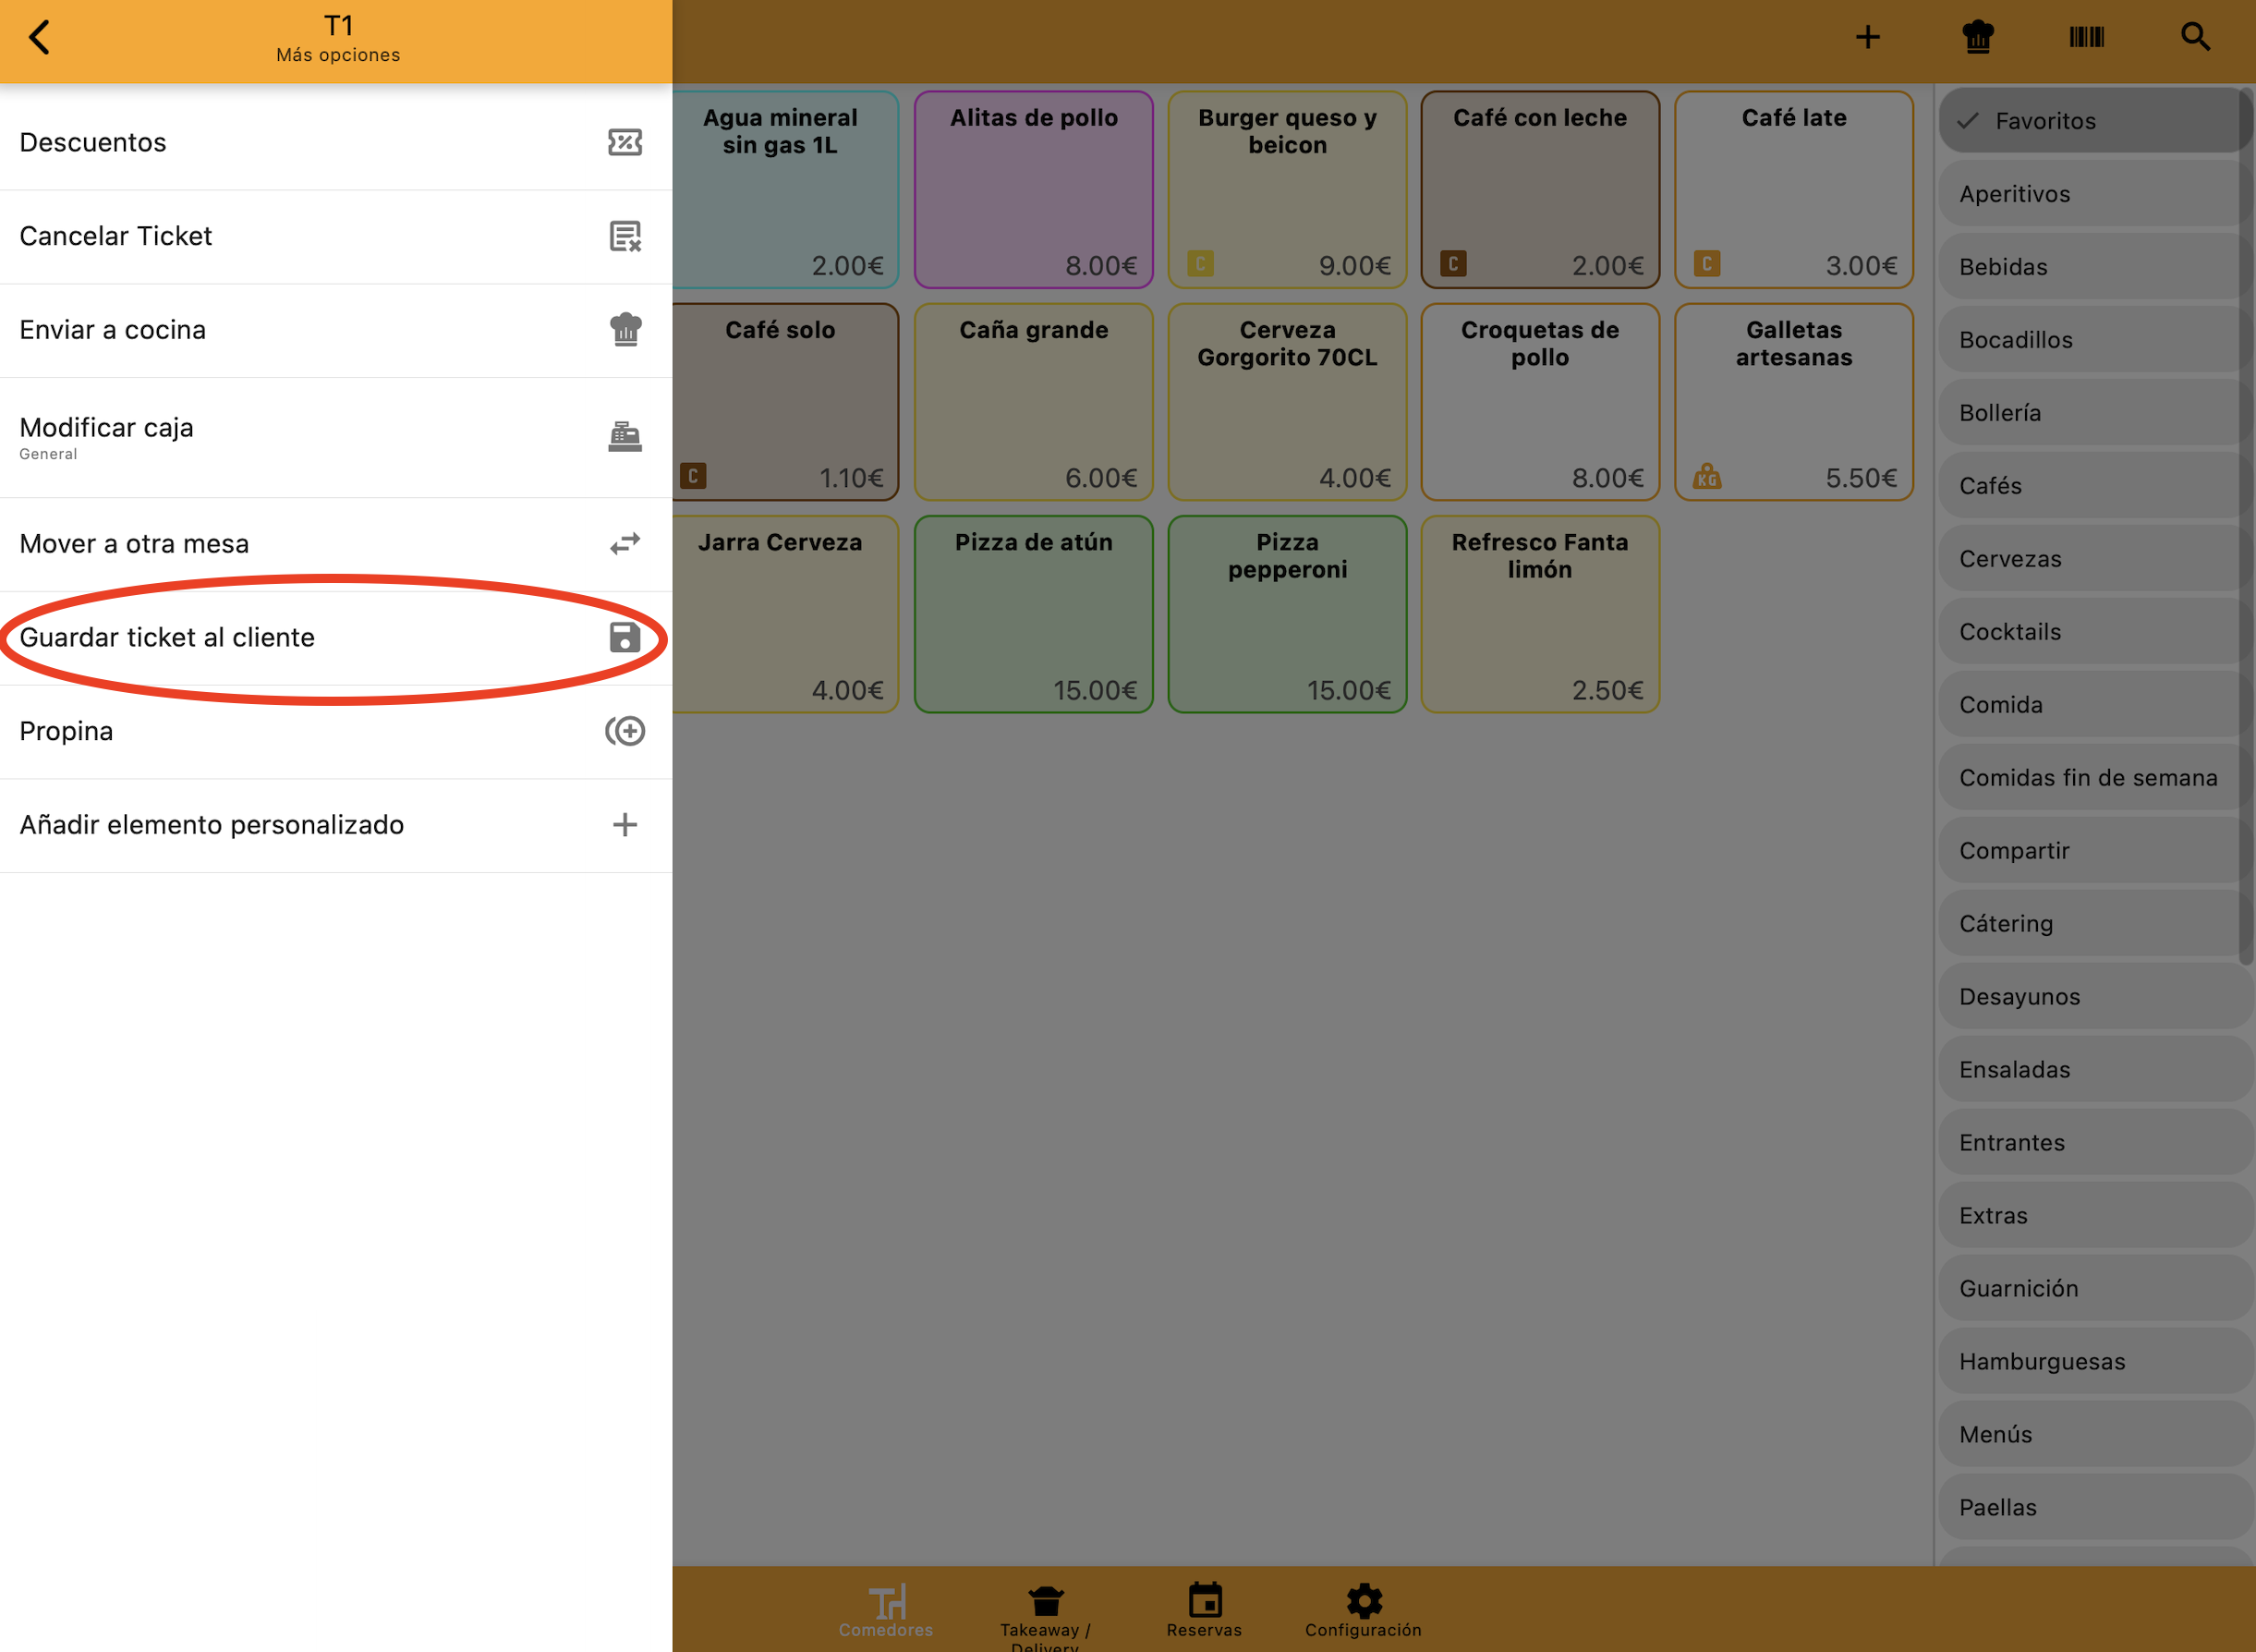Add Pizza de atún to the ticket
This screenshot has height=1652, width=2256.
[1033, 614]
